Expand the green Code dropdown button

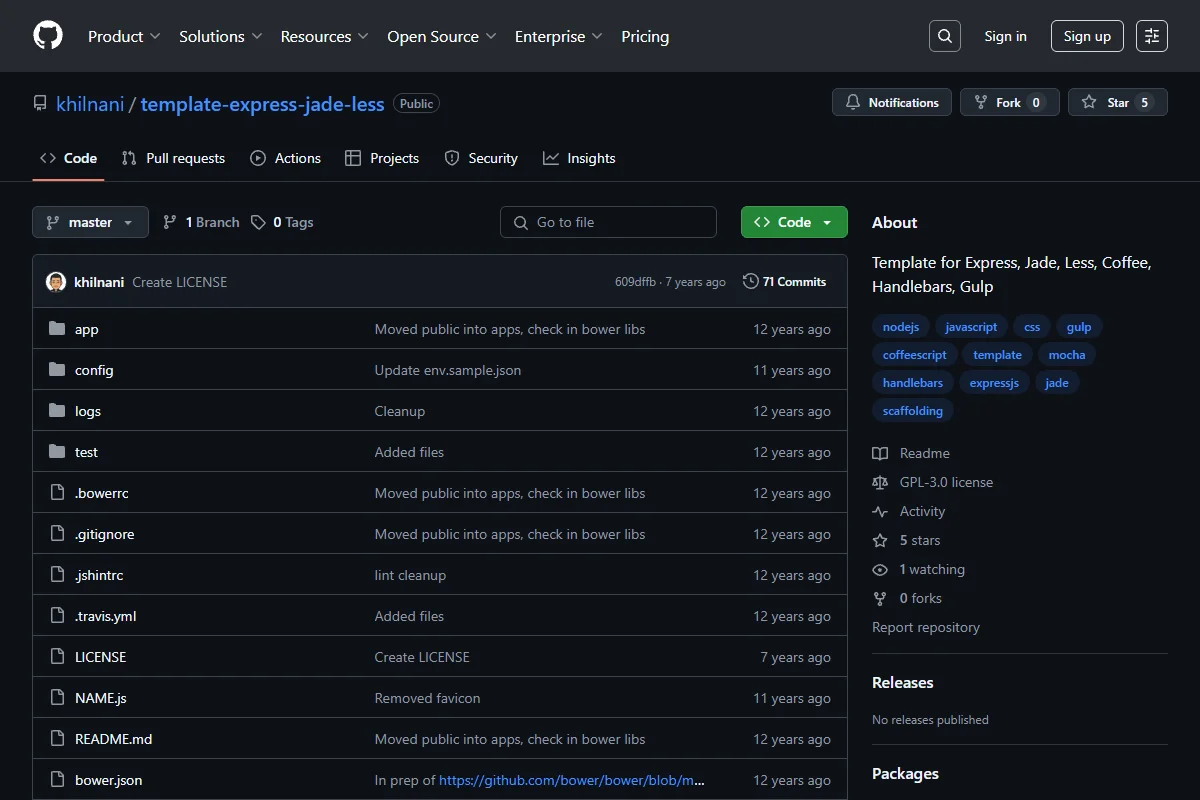click(794, 222)
